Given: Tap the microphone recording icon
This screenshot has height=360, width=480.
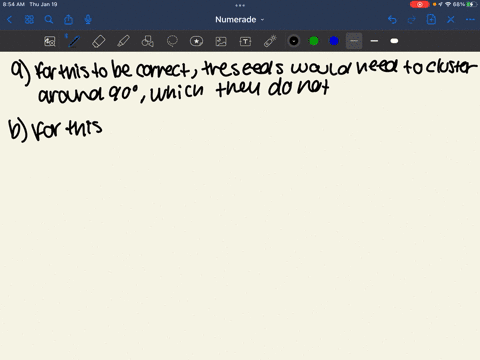Looking at the screenshot, I should click(88, 20).
